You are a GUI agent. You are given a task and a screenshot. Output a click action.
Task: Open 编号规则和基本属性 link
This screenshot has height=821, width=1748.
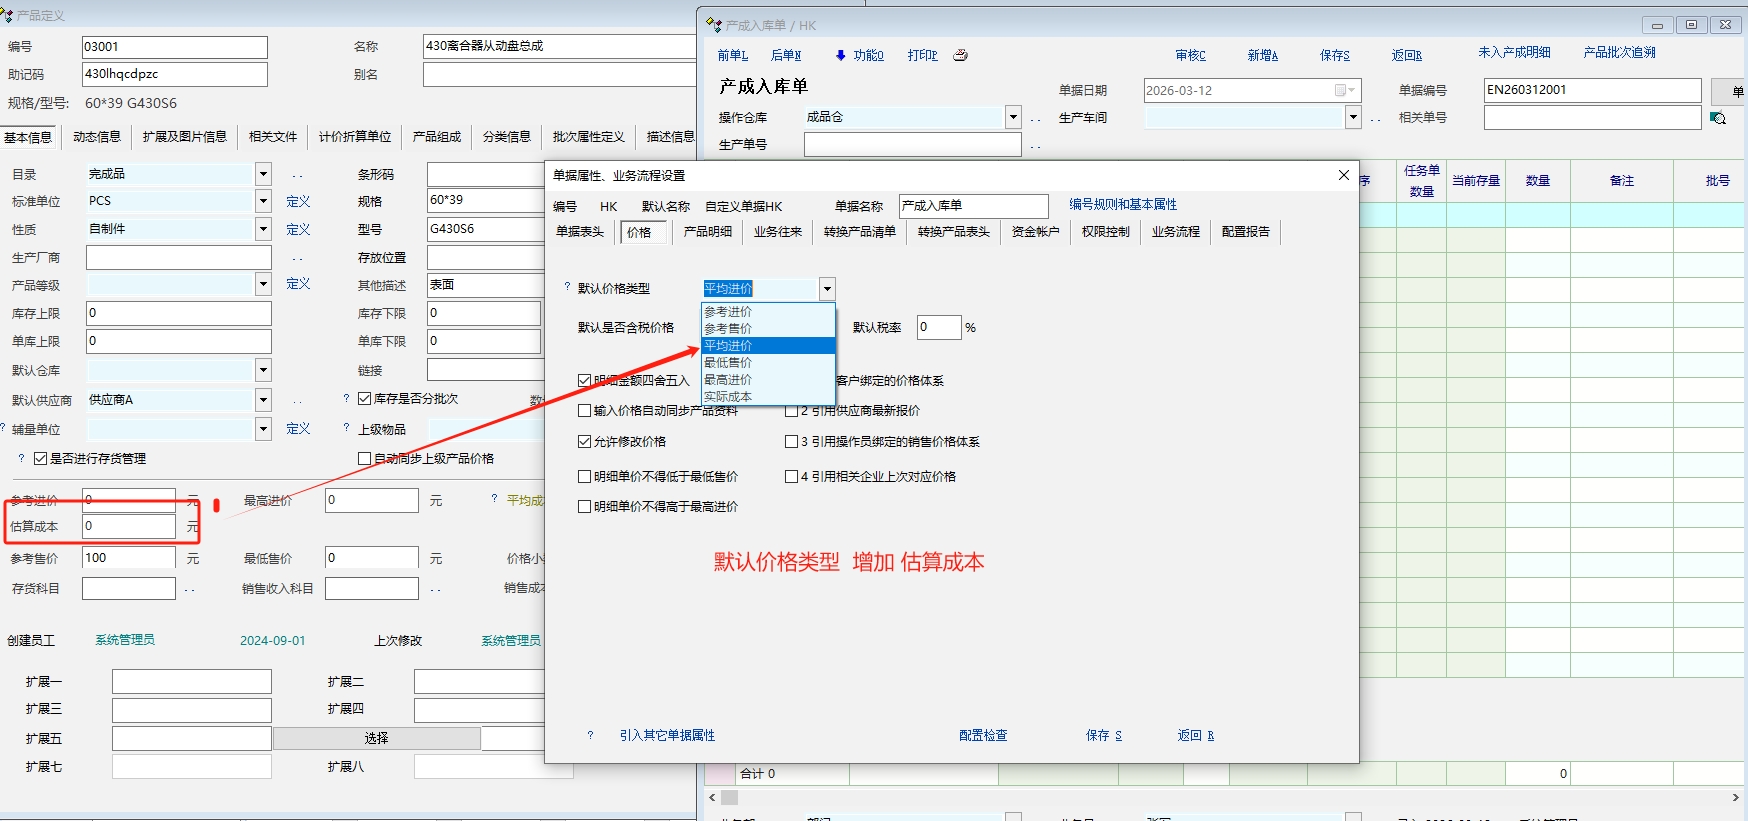(1123, 204)
